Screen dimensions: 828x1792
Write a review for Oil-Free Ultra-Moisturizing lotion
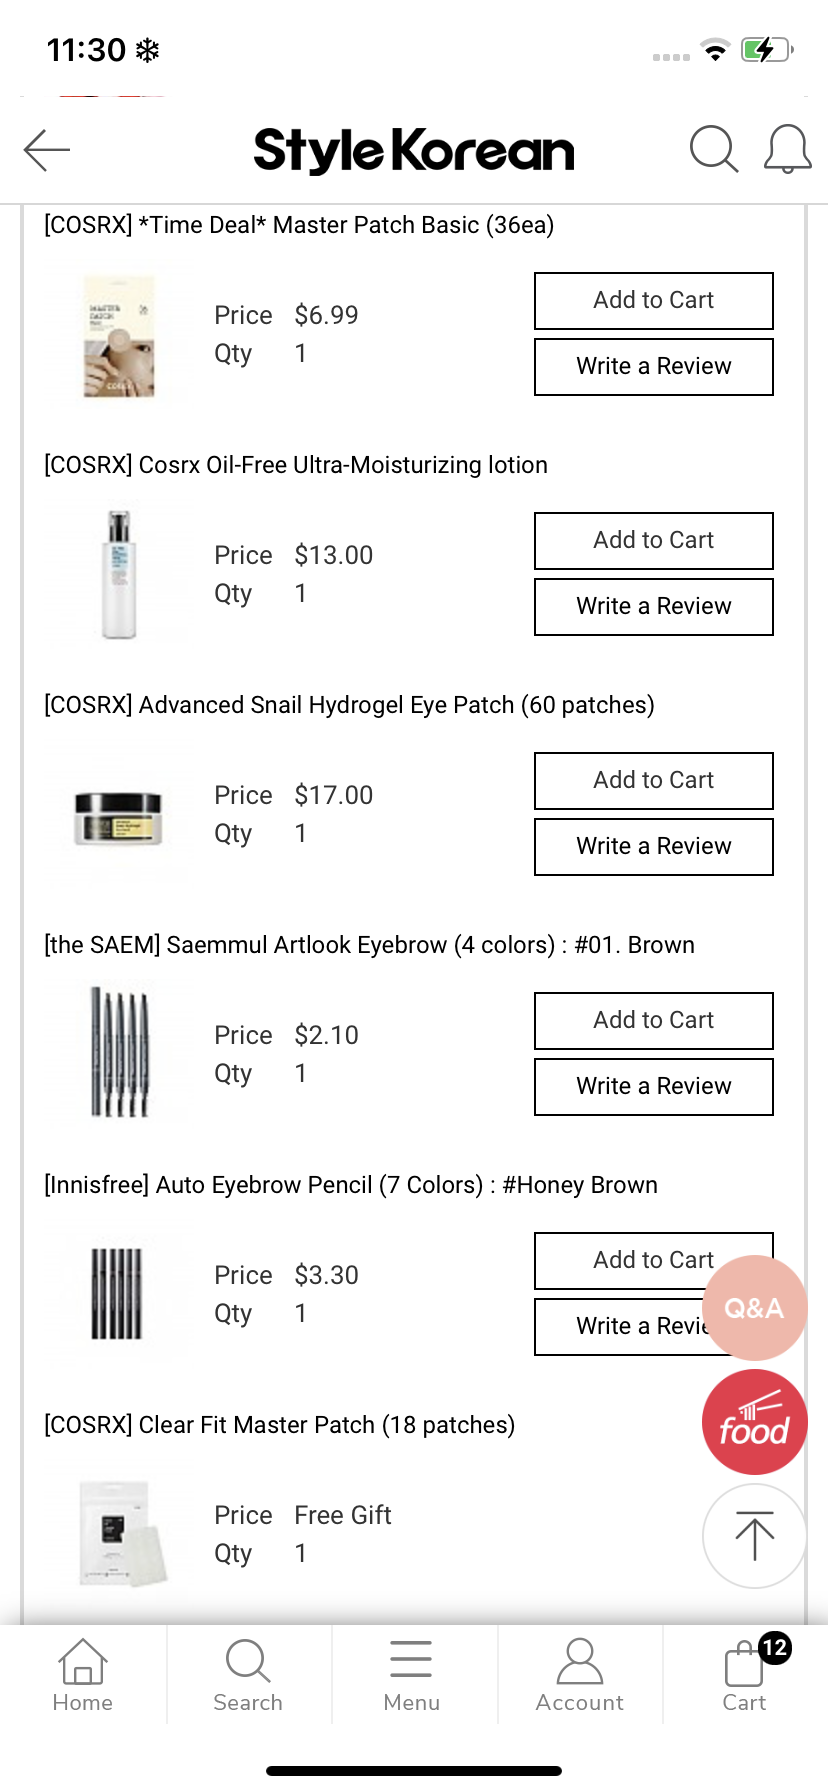tap(654, 607)
